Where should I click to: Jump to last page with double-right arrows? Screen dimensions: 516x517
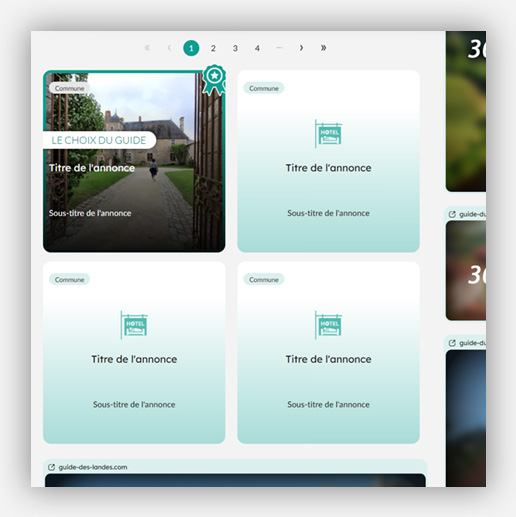click(323, 48)
